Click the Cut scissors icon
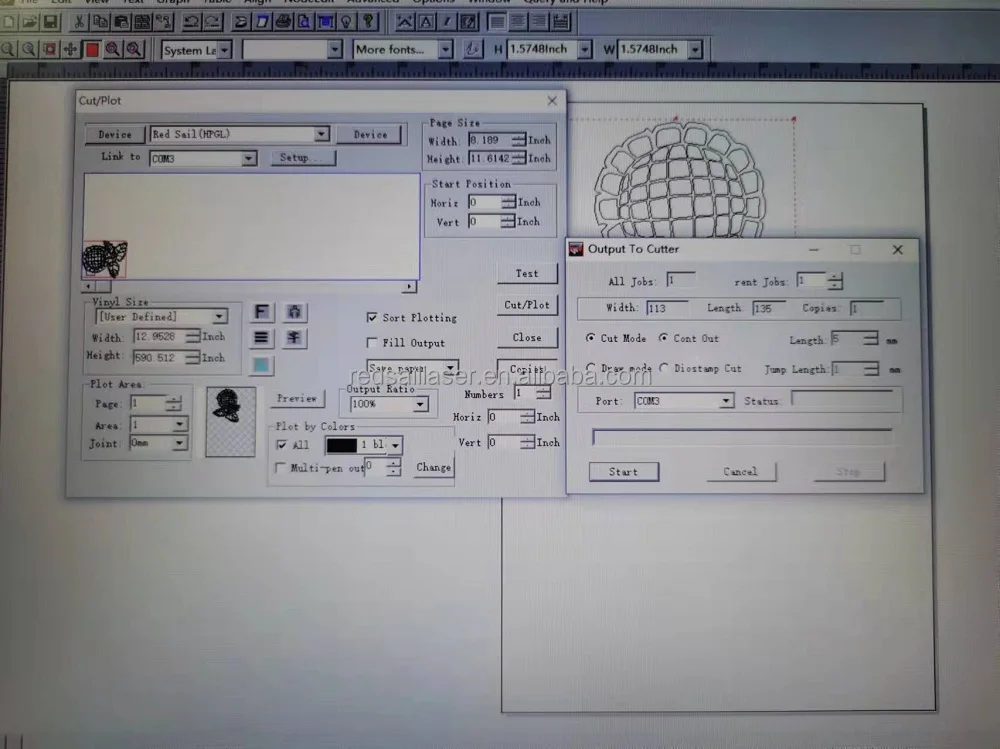This screenshot has width=1000, height=749. [x=79, y=21]
